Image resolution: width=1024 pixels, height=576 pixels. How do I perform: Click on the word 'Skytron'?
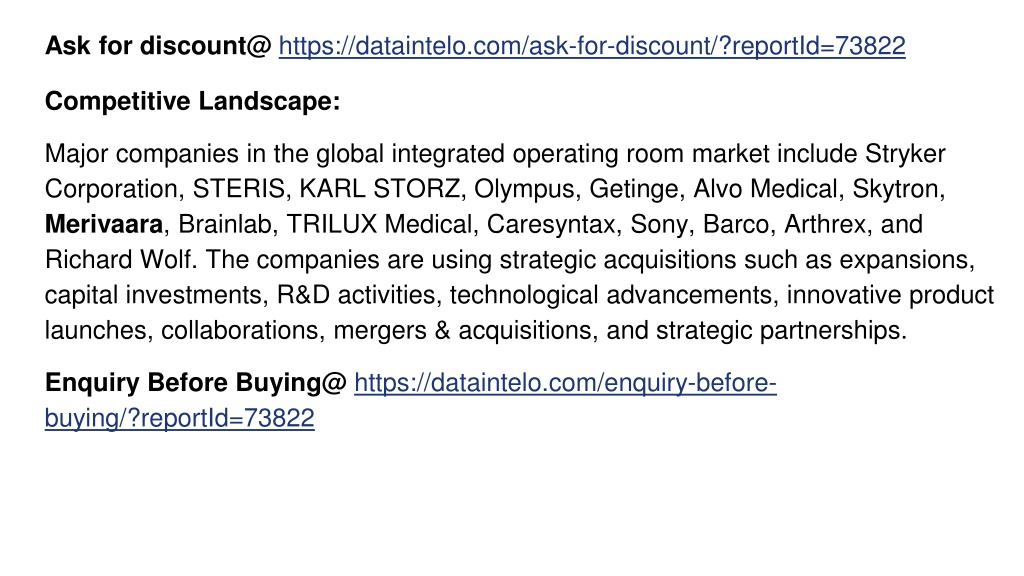point(896,189)
